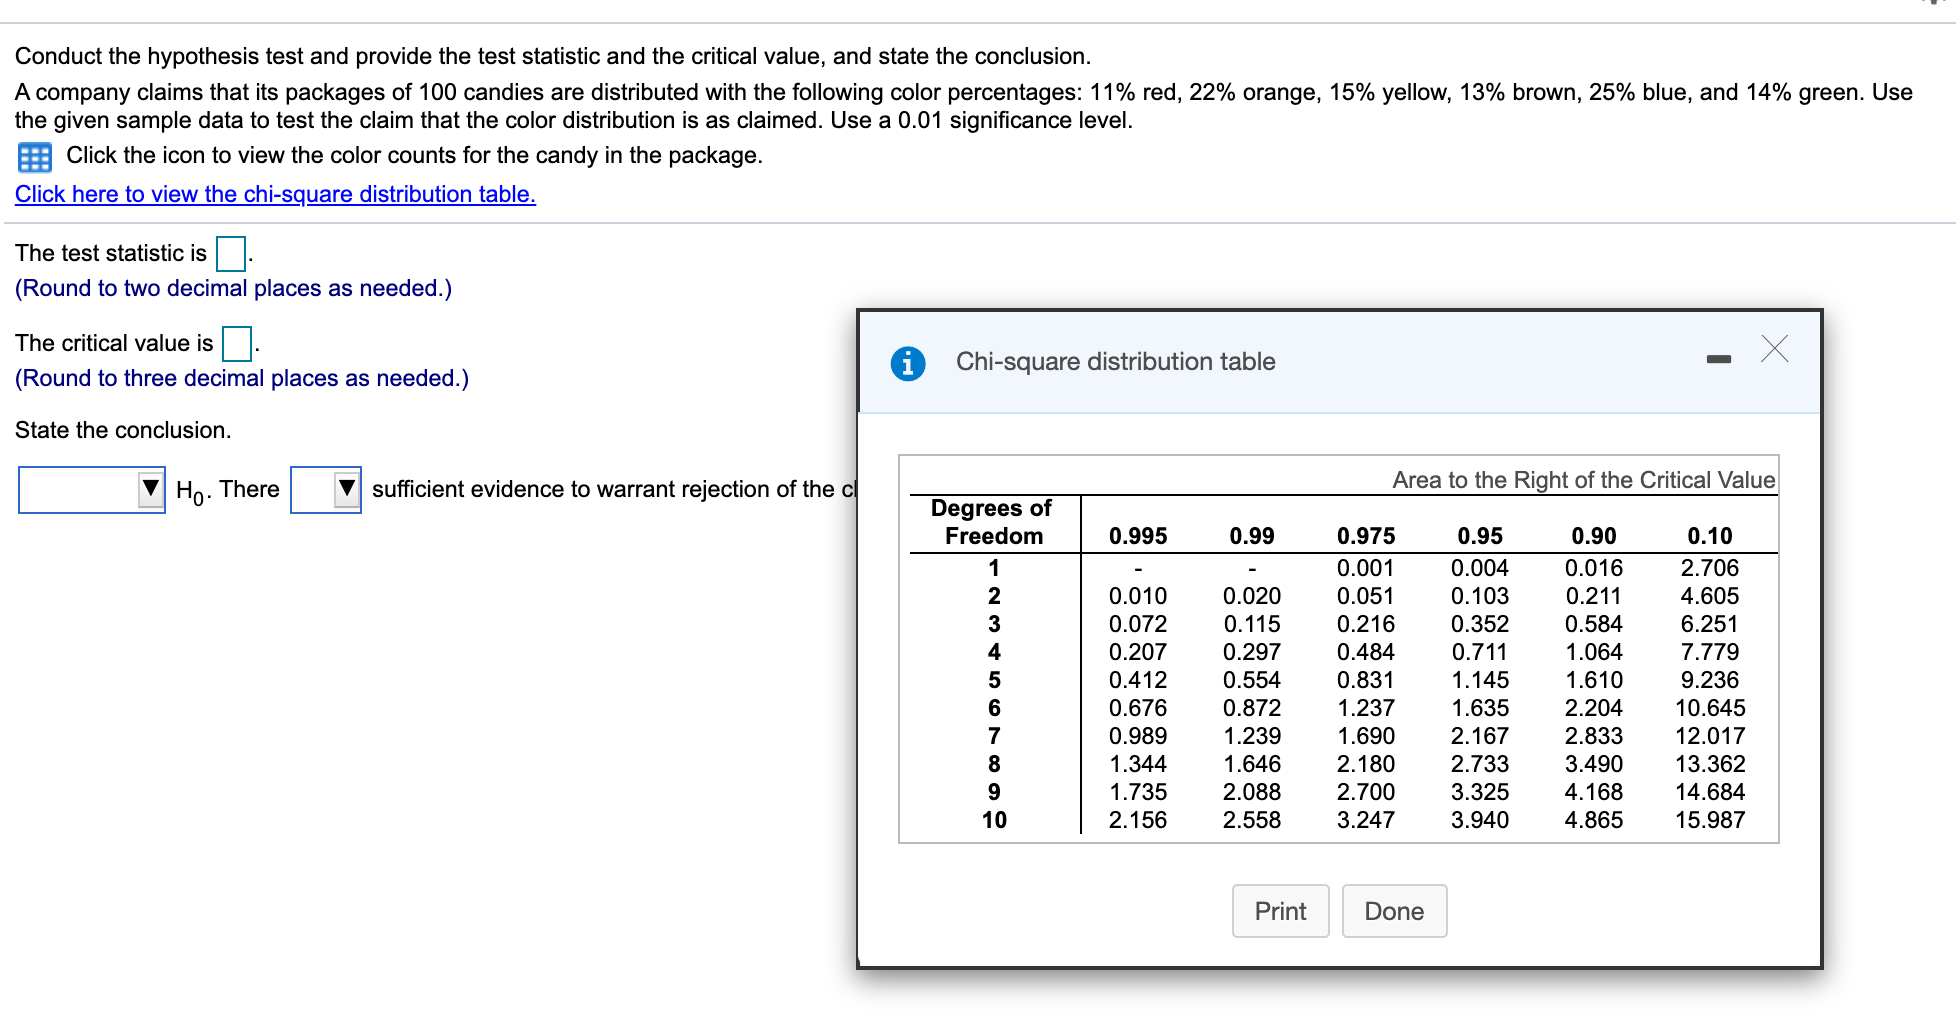Click the value 3.940 in row 10
The width and height of the screenshot is (1956, 1010).
click(x=1480, y=820)
